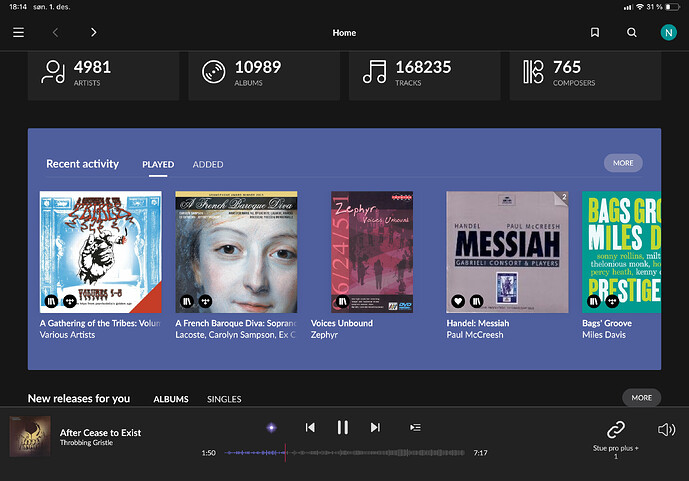689x481 pixels.
Task: Open title Bags' Groove
Action: 607,323
